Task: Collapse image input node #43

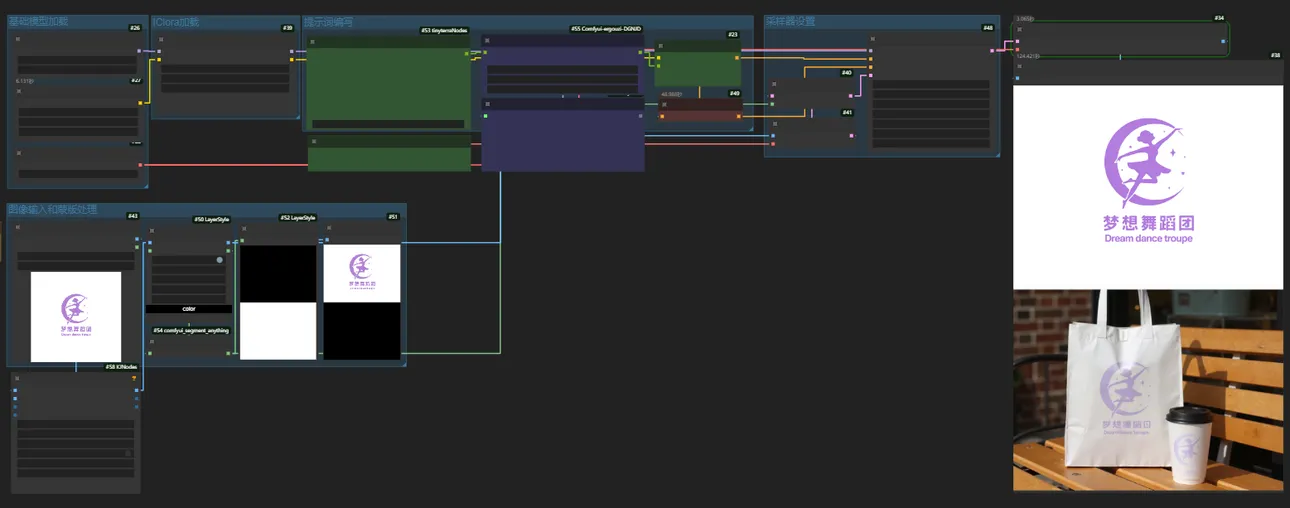Action: point(18,228)
